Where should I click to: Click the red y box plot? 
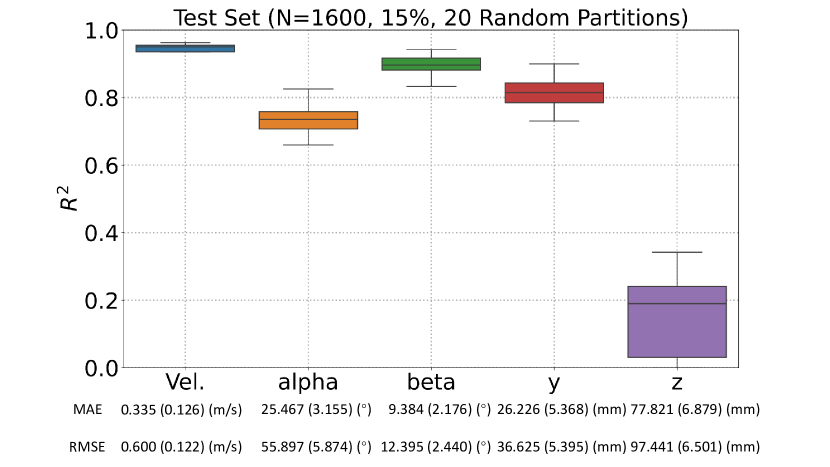pyautogui.click(x=554, y=93)
